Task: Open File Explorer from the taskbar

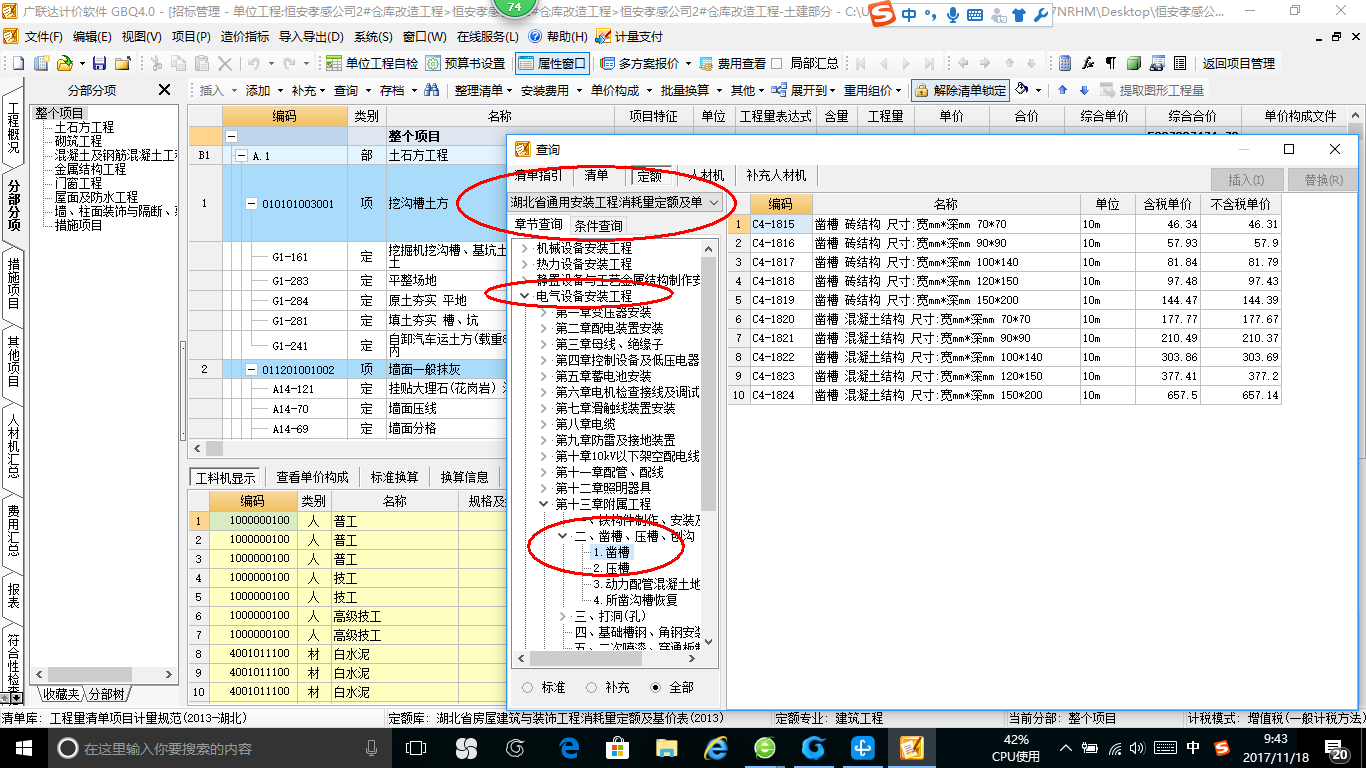Action: click(x=666, y=747)
